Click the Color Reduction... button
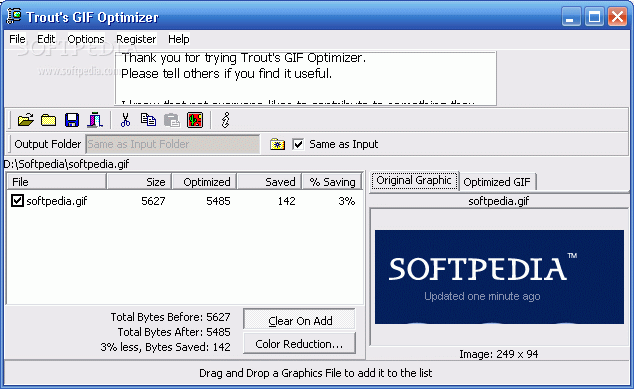634x389 pixels. (300, 344)
